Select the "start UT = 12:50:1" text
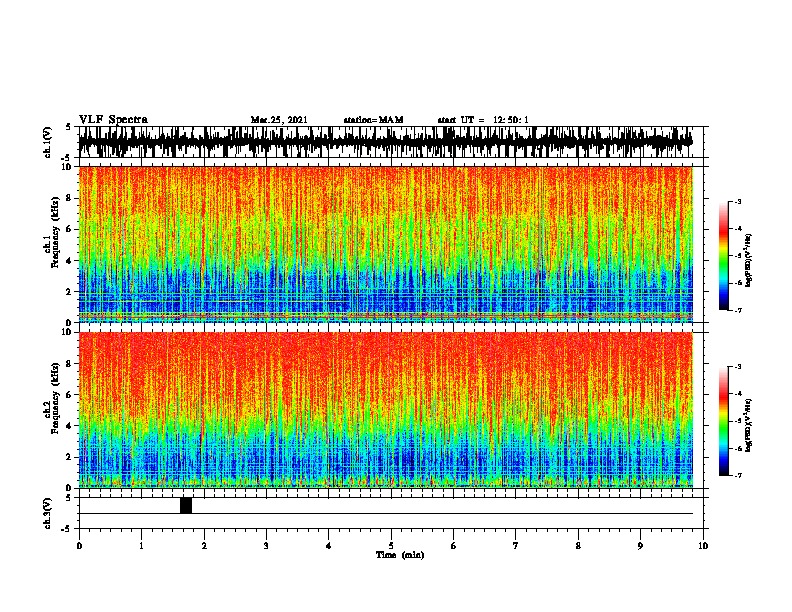This screenshot has width=792, height=612. pyautogui.click(x=483, y=120)
